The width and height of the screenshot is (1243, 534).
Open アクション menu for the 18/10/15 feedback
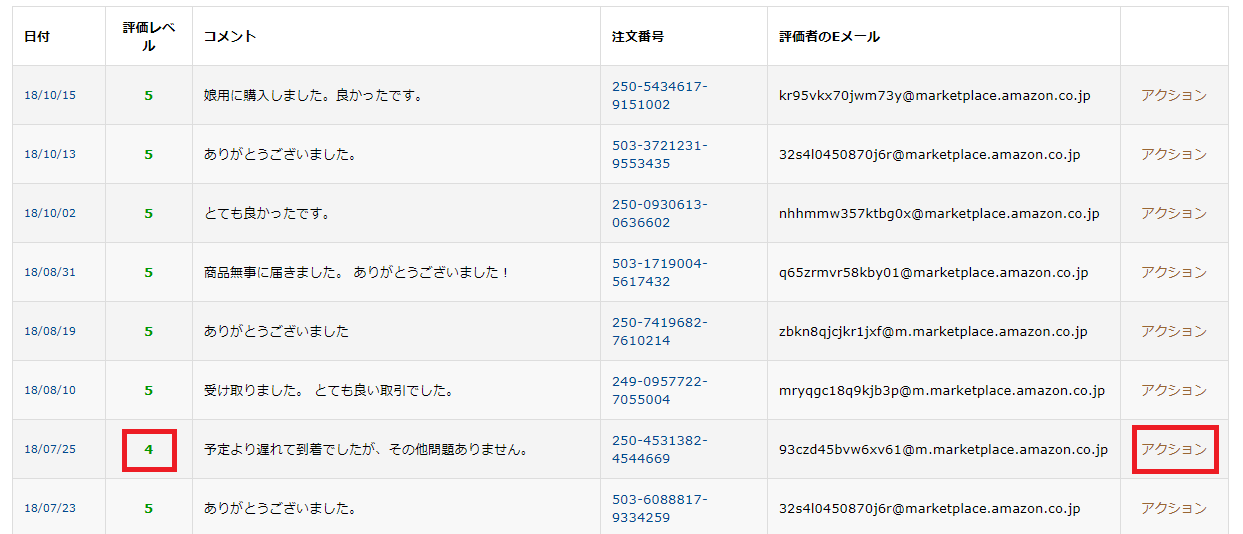pyautogui.click(x=1174, y=96)
